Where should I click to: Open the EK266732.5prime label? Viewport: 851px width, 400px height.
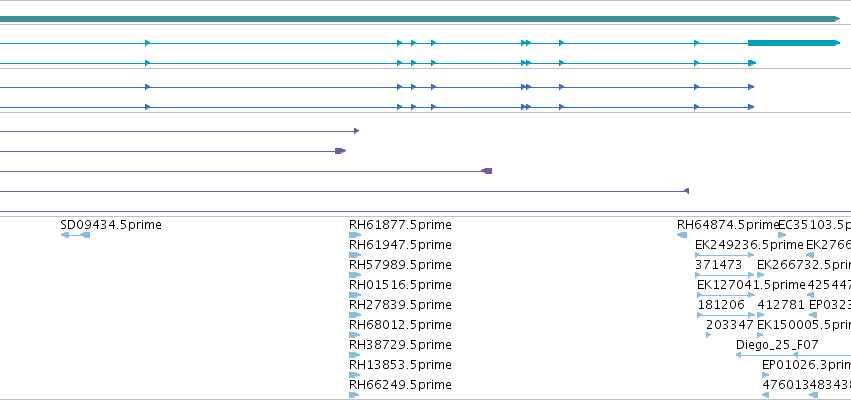click(x=804, y=265)
